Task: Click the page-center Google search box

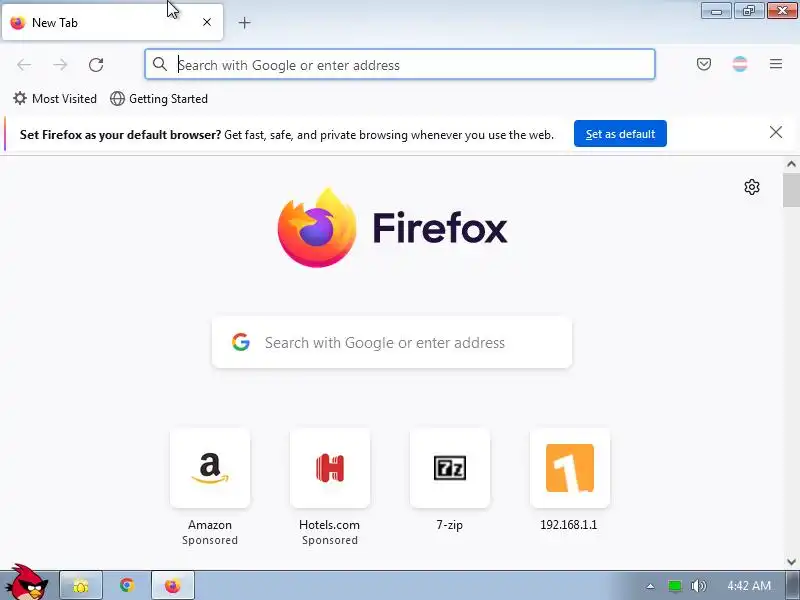Action: [x=392, y=342]
